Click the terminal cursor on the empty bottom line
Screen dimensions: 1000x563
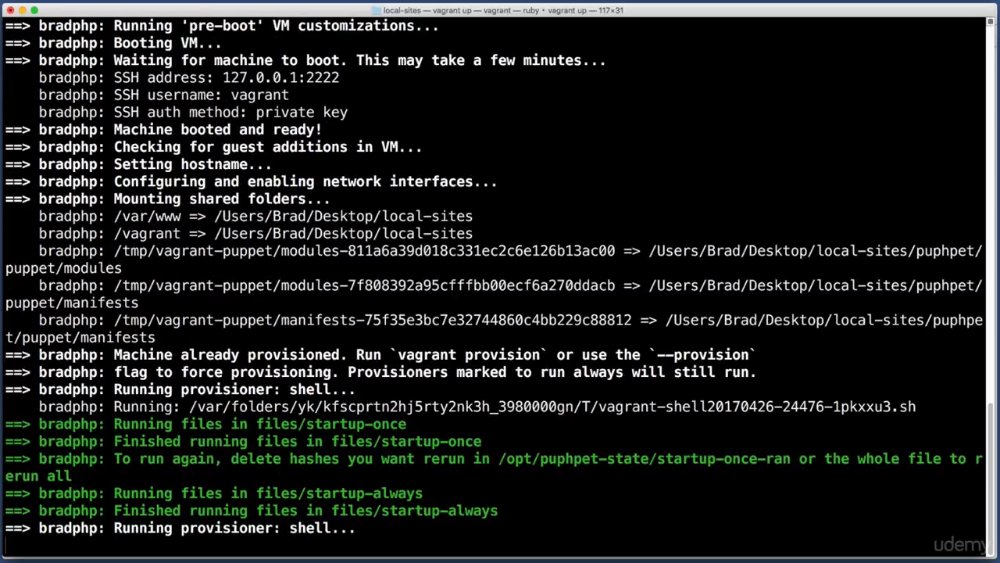pyautogui.click(x=6, y=546)
